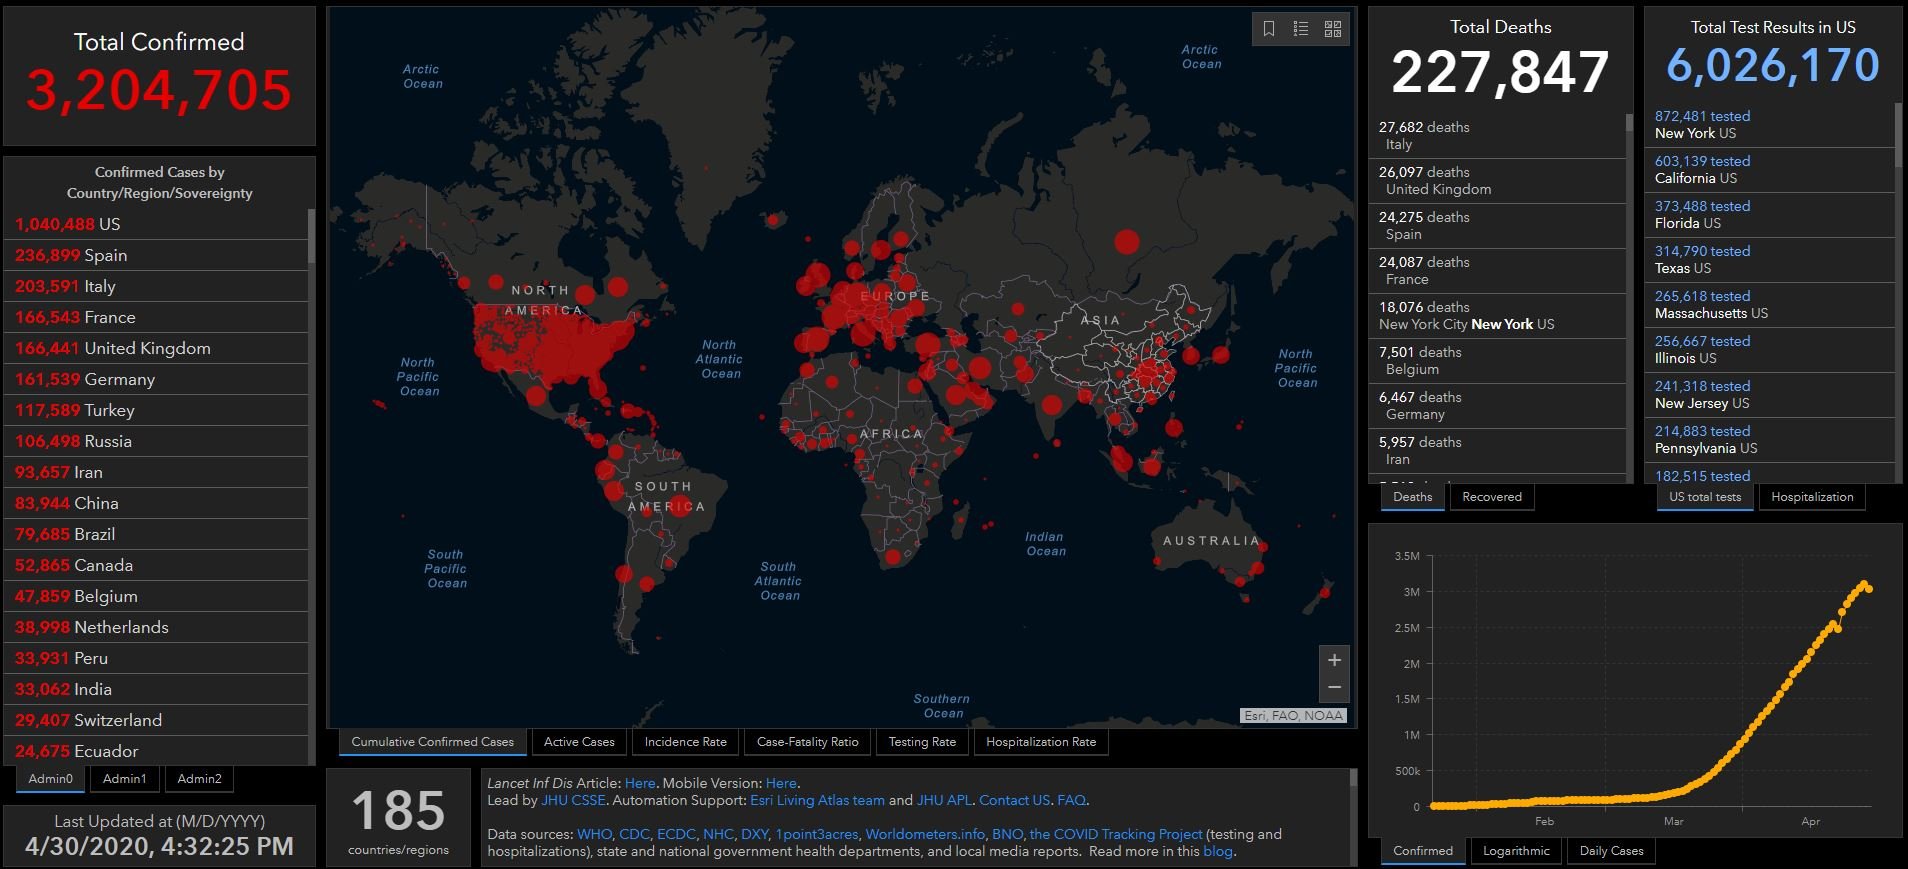Select the Testing Rate tab
The width and height of the screenshot is (1908, 869).
click(922, 742)
